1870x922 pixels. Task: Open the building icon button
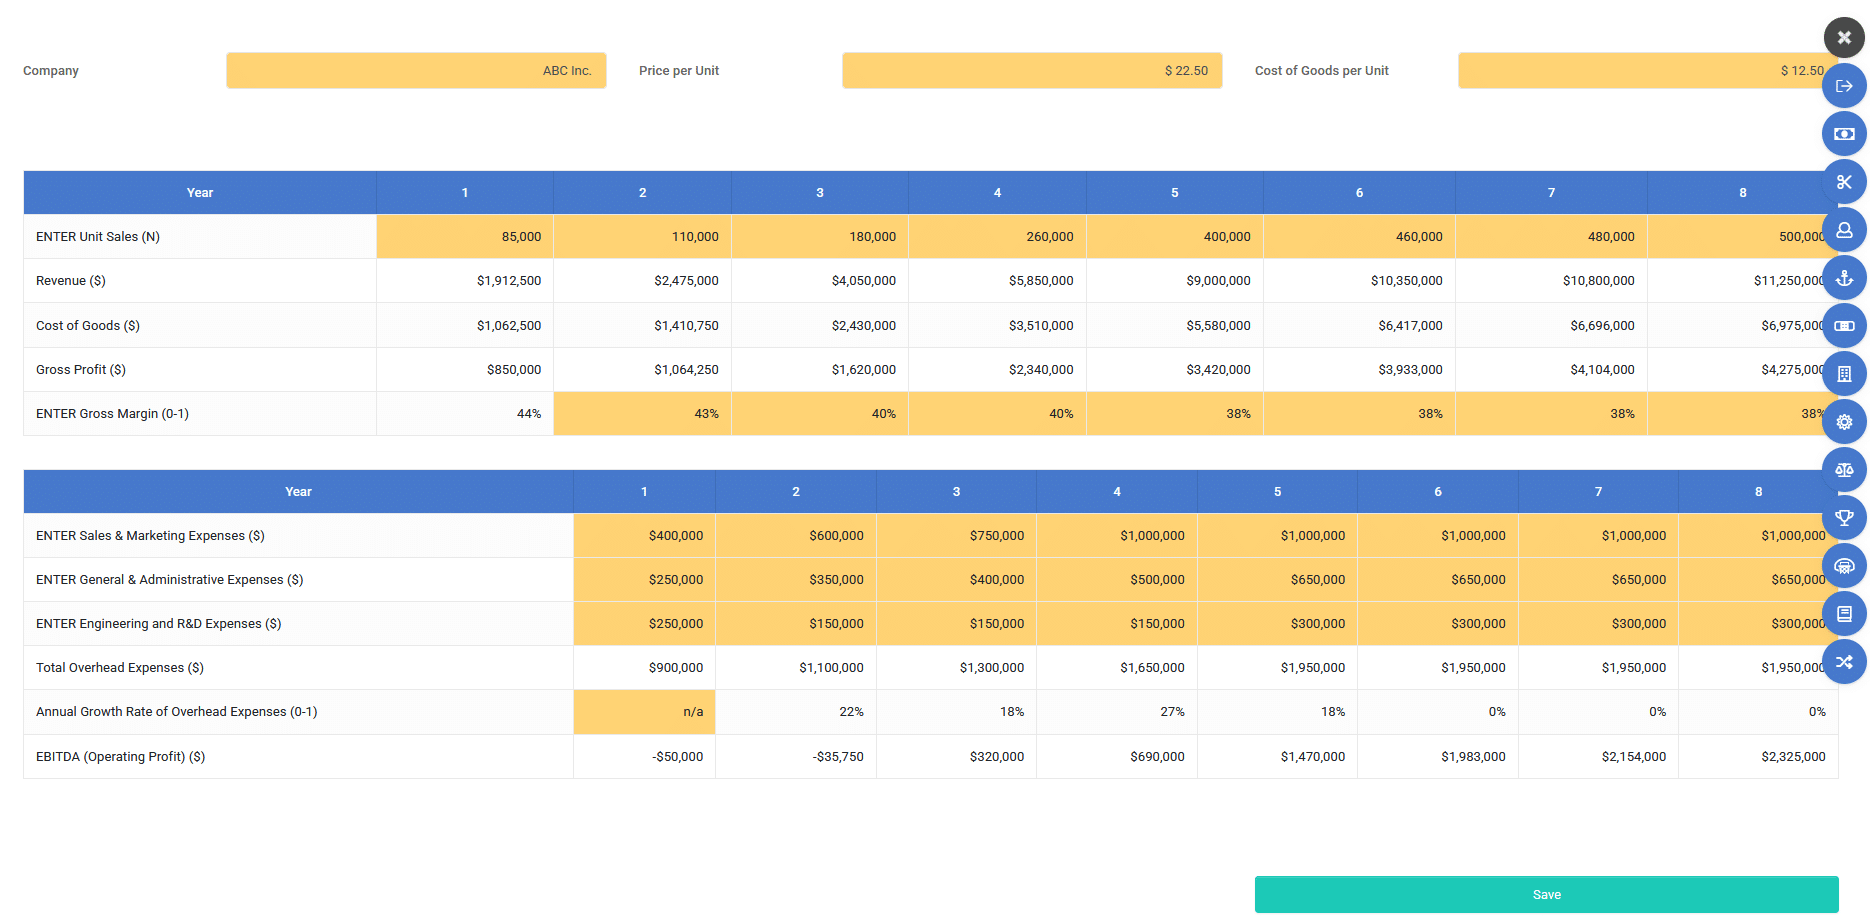(1844, 374)
